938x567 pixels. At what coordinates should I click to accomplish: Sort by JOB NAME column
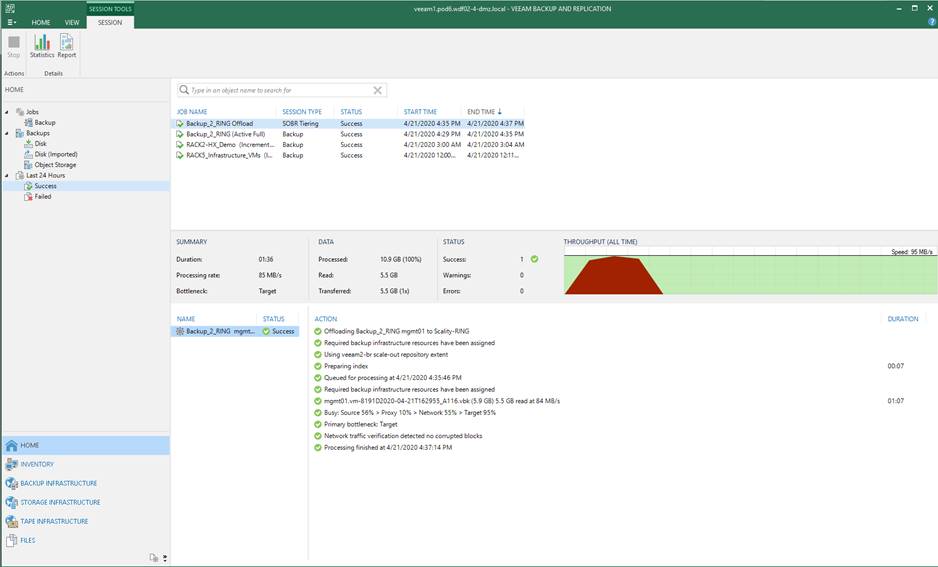point(192,112)
